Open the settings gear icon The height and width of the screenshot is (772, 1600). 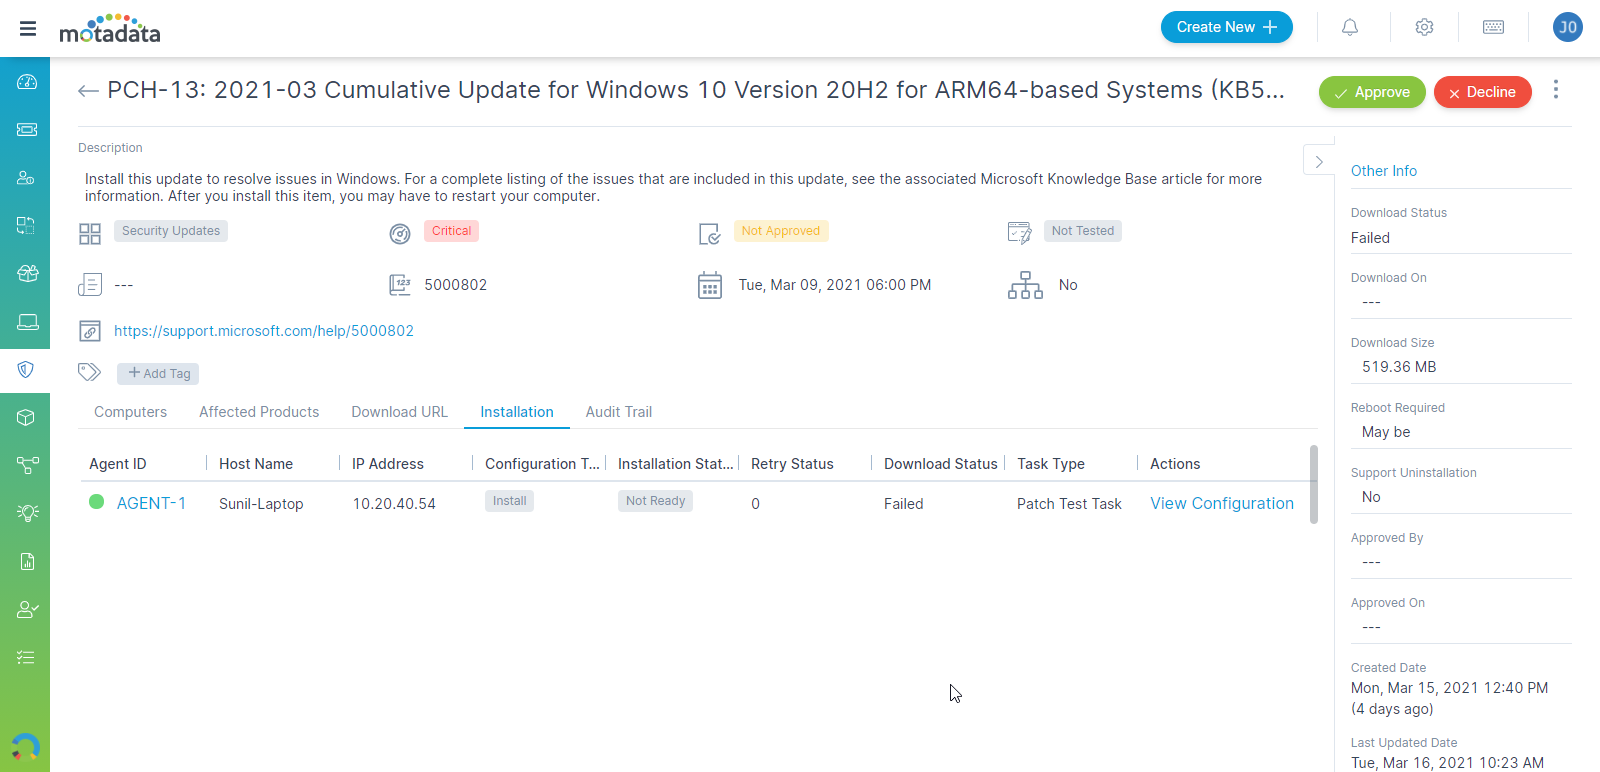[1424, 27]
